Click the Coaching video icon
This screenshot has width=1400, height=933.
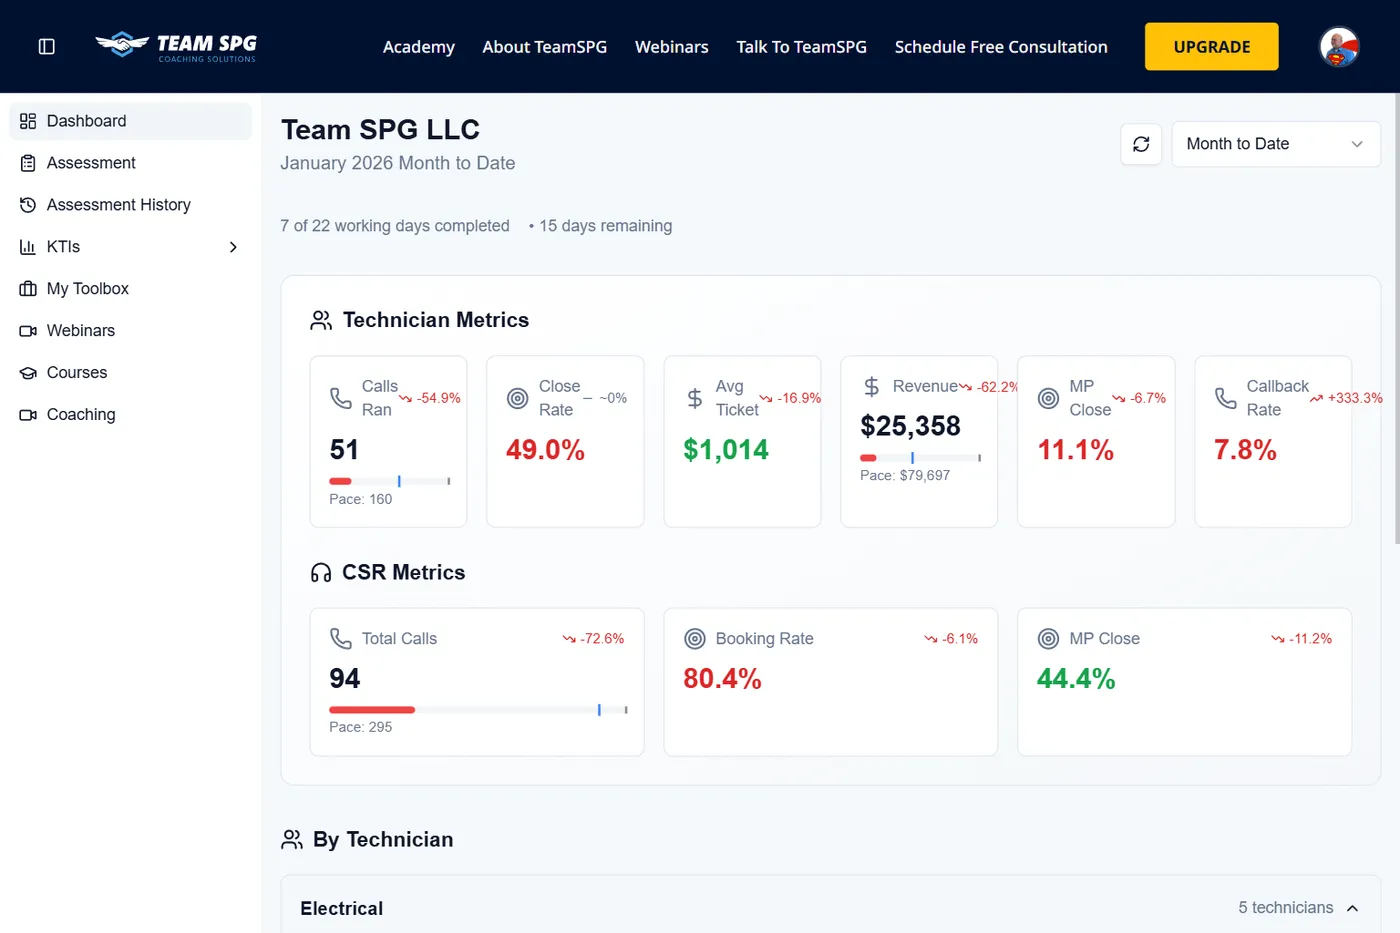[x=28, y=415]
